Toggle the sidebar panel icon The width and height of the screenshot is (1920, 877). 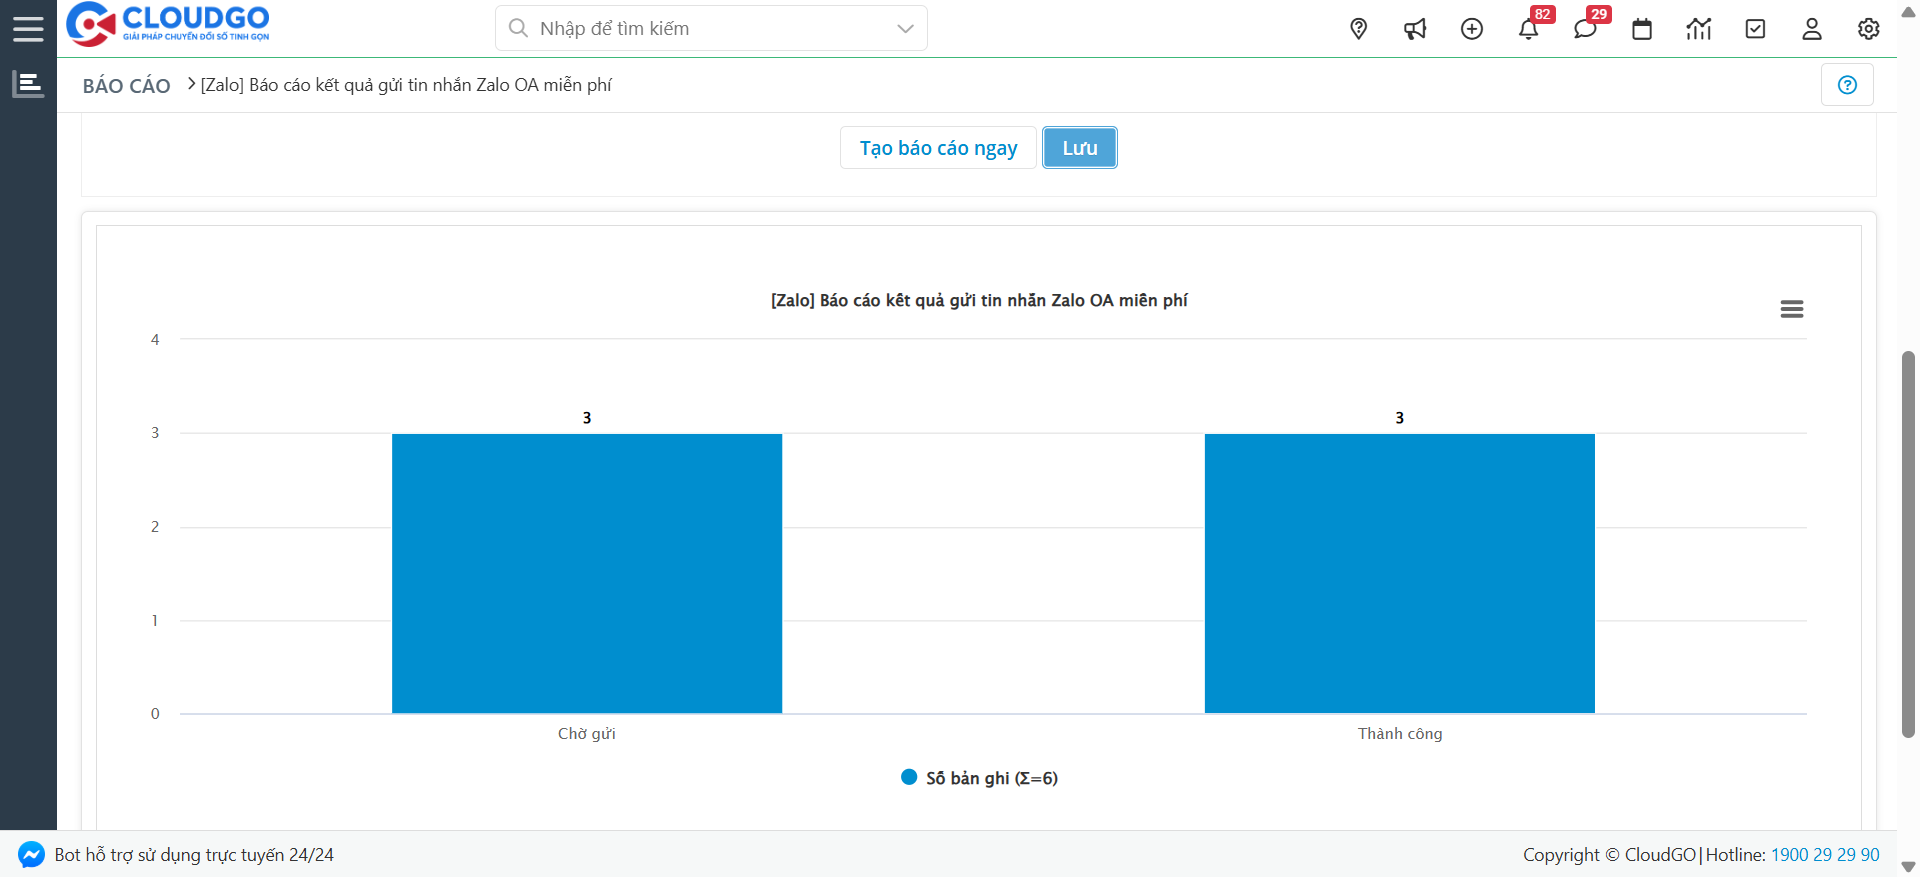coord(28,84)
